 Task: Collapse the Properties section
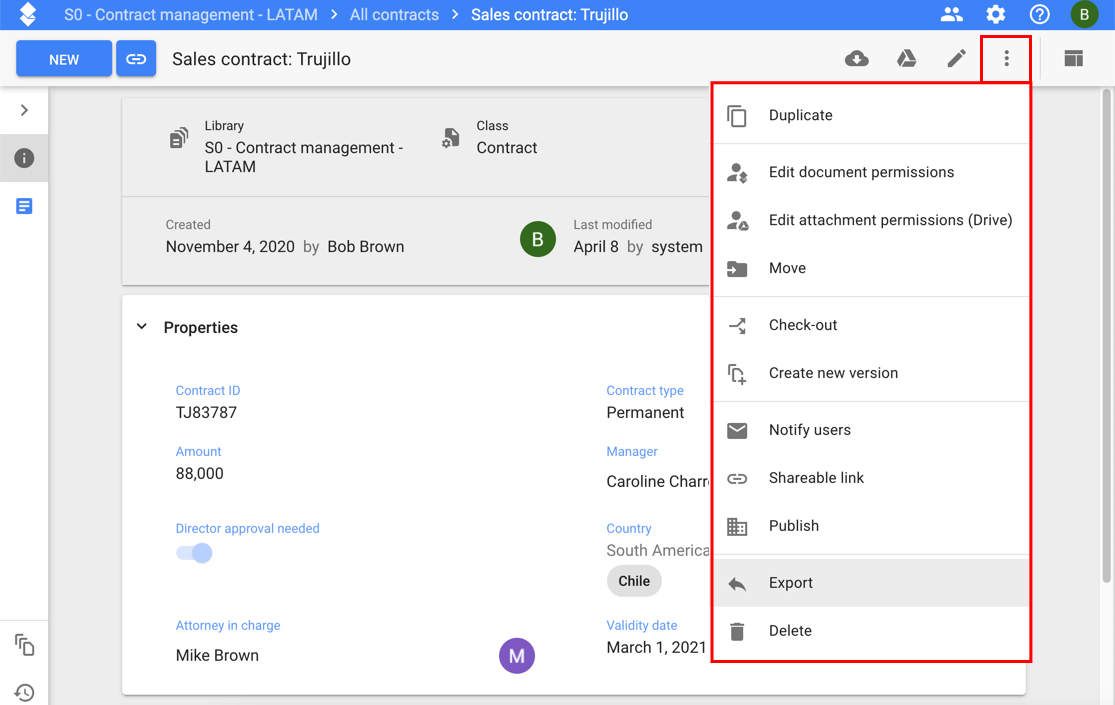142,327
